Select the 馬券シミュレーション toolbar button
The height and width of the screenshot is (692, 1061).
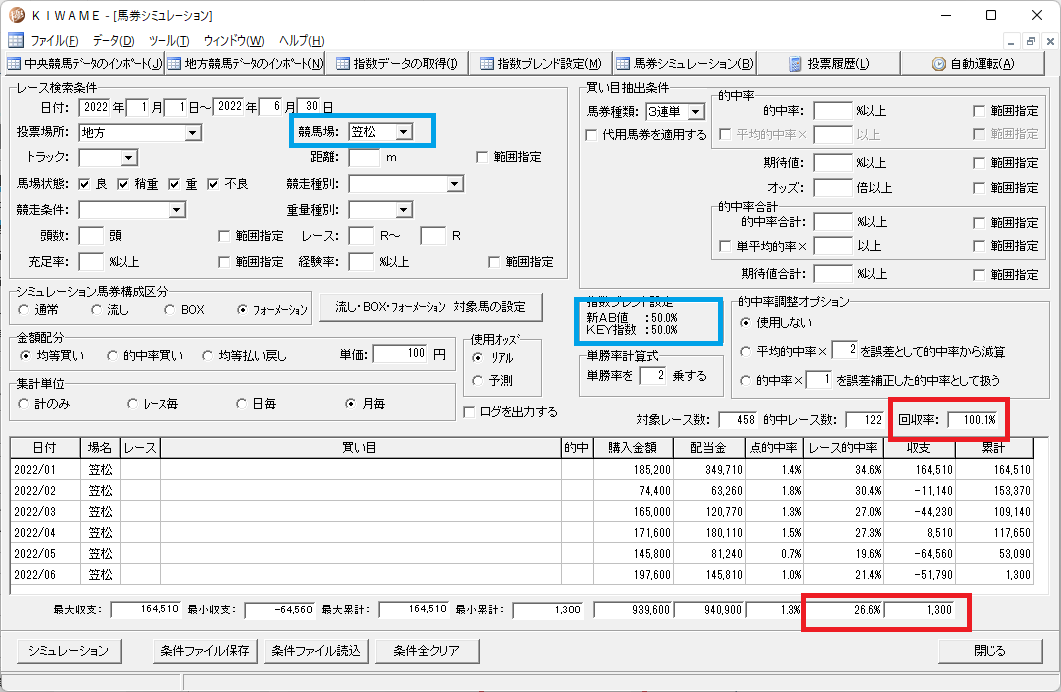[685, 64]
